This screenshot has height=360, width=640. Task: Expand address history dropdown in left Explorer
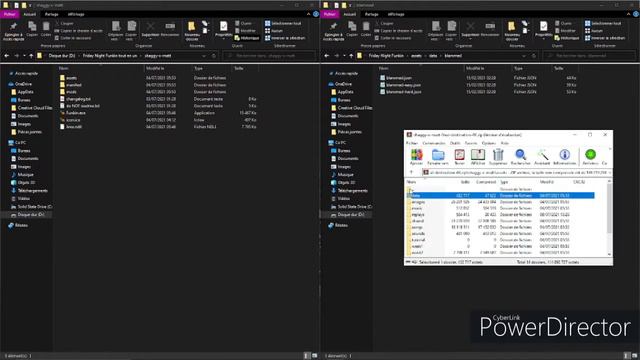204,56
